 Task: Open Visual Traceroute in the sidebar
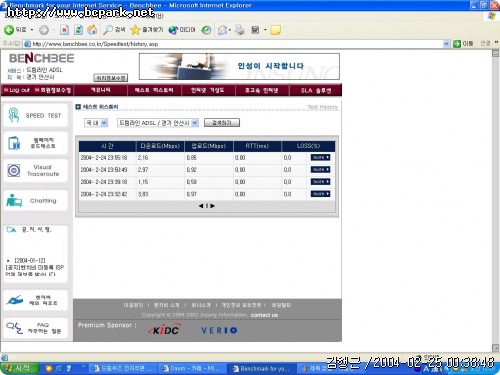click(x=35, y=170)
